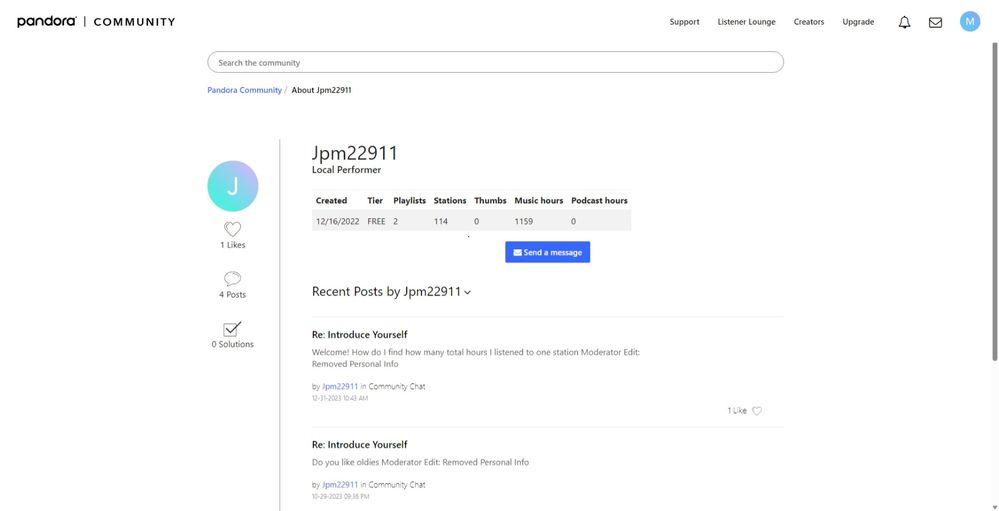Open the Listener Lounge menu item
The width and height of the screenshot is (999, 511).
[746, 22]
